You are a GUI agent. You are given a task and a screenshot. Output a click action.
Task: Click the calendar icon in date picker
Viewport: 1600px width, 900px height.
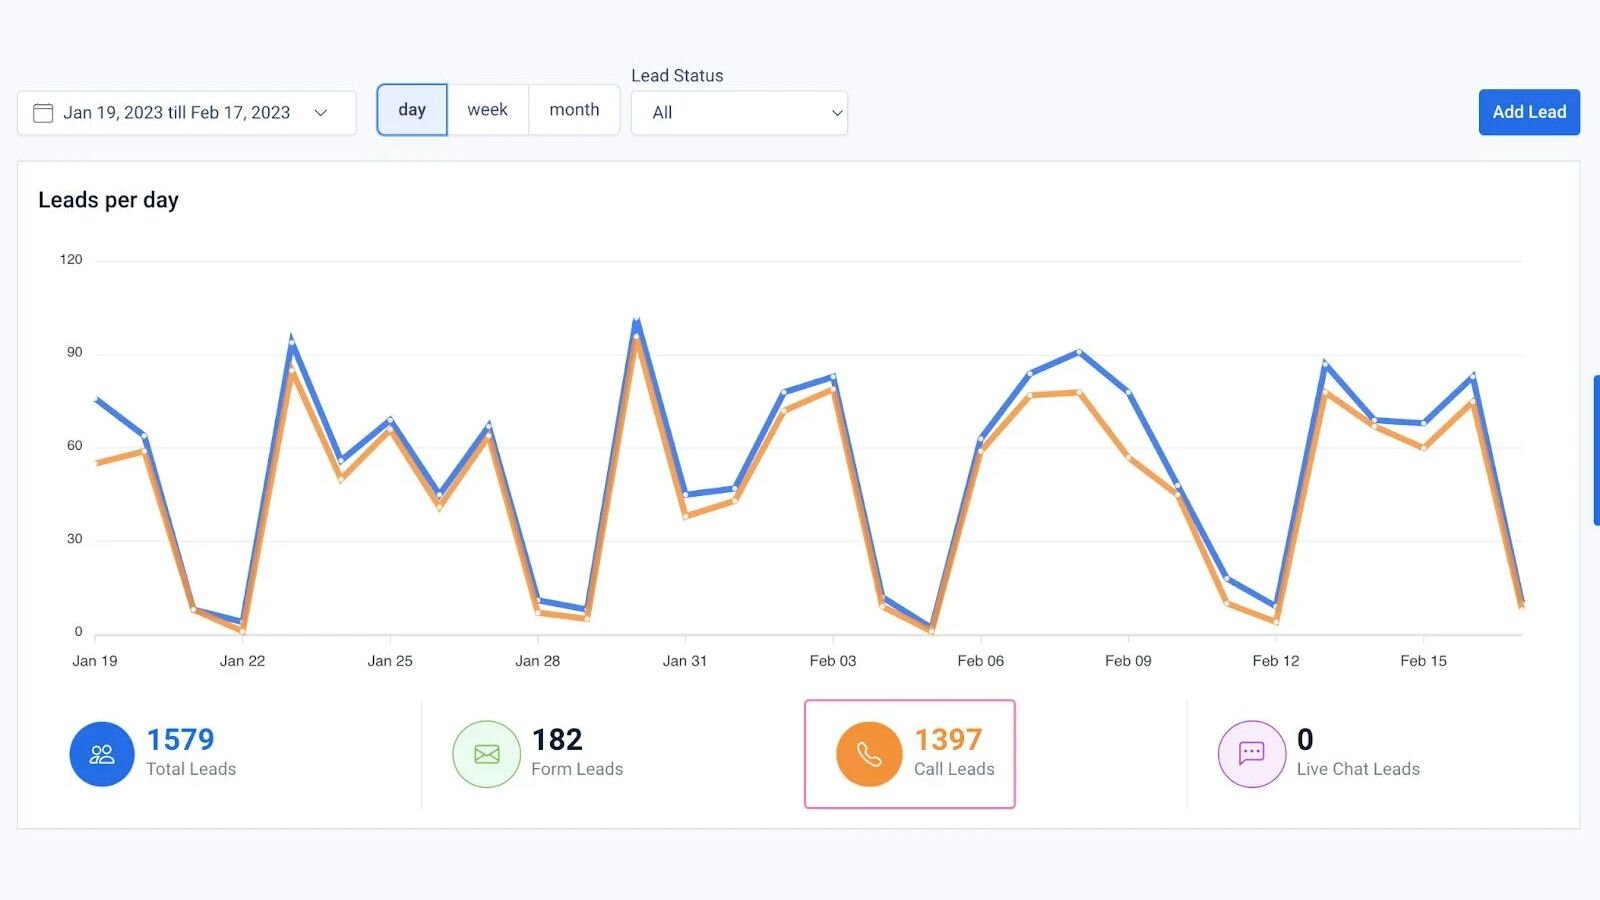point(43,113)
